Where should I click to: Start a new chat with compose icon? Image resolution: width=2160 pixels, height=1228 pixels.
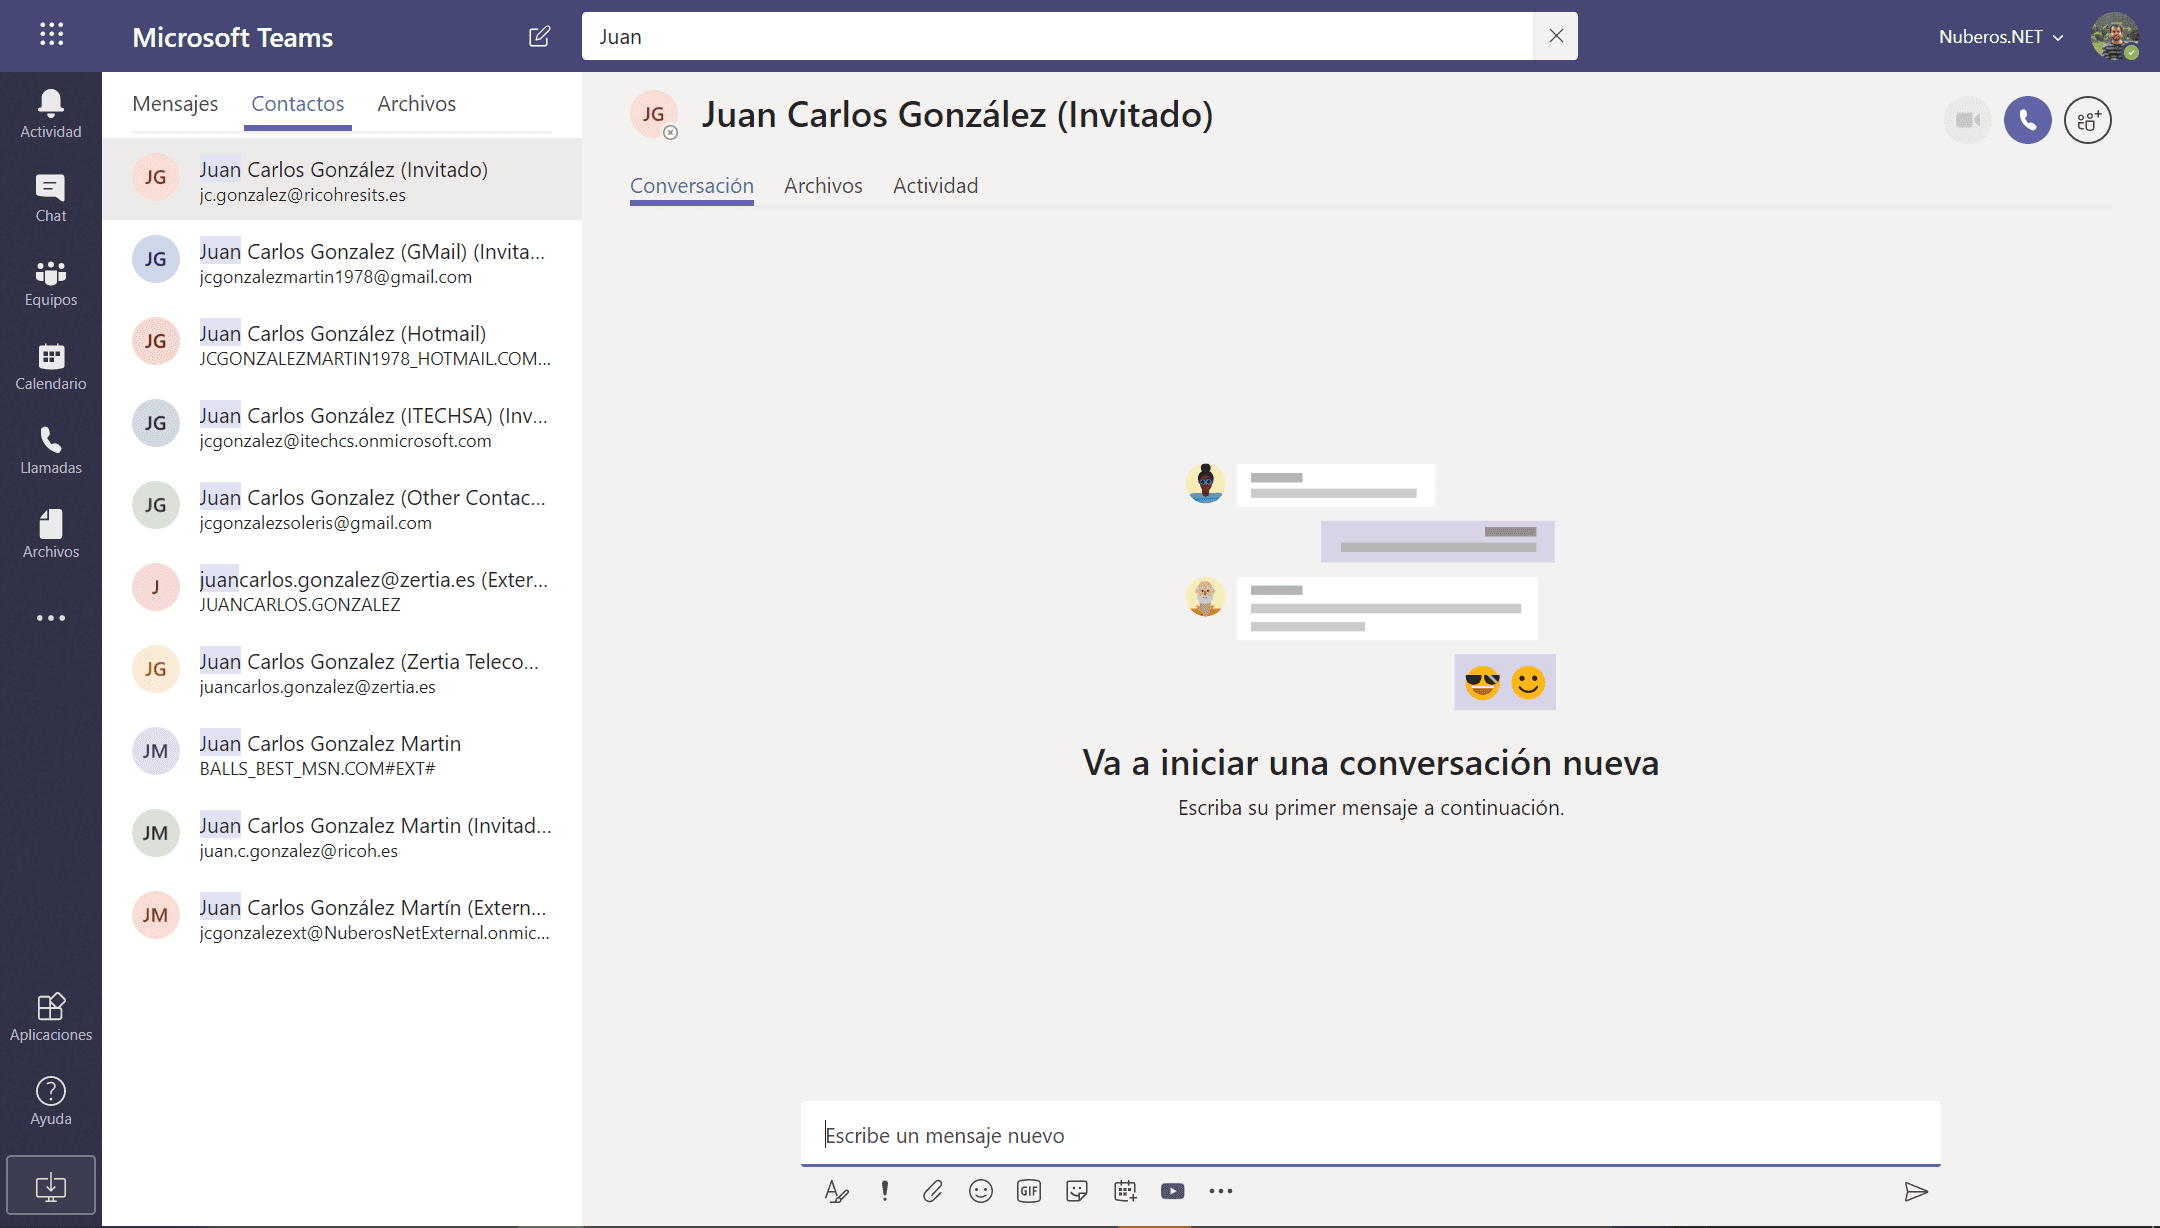coord(539,37)
